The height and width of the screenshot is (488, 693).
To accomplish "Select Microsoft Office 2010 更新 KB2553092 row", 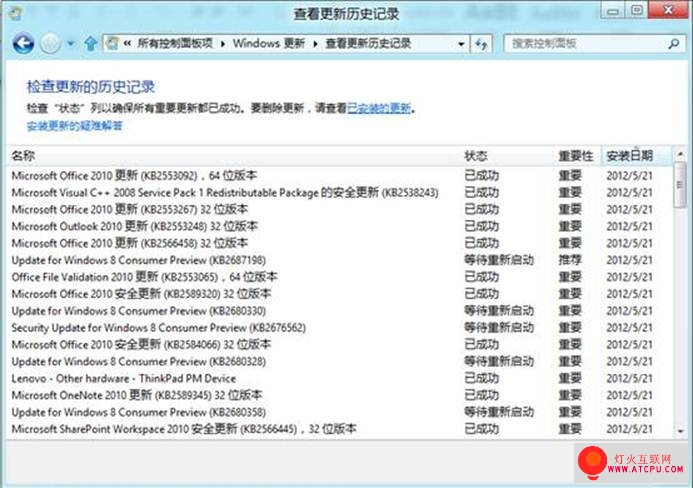I will pos(340,175).
